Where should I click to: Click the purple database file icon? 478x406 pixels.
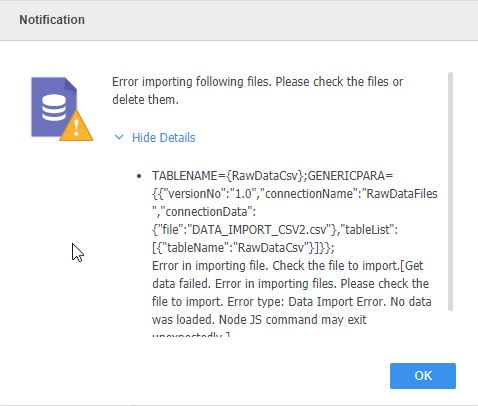click(x=54, y=107)
